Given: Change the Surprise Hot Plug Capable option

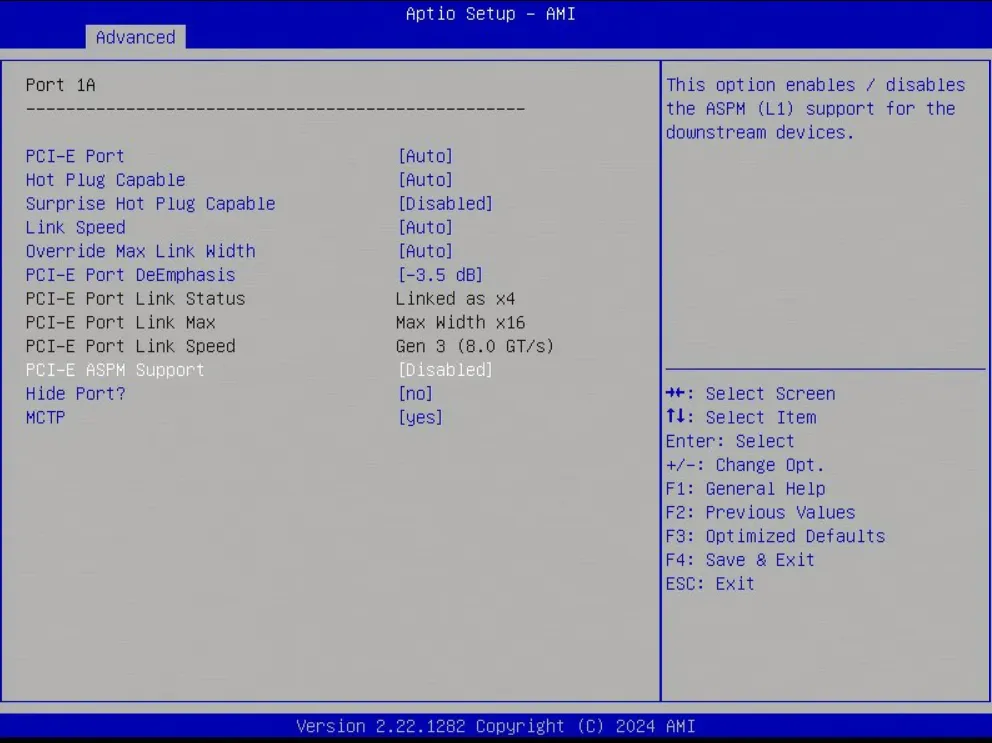Looking at the screenshot, I should click(151, 203).
